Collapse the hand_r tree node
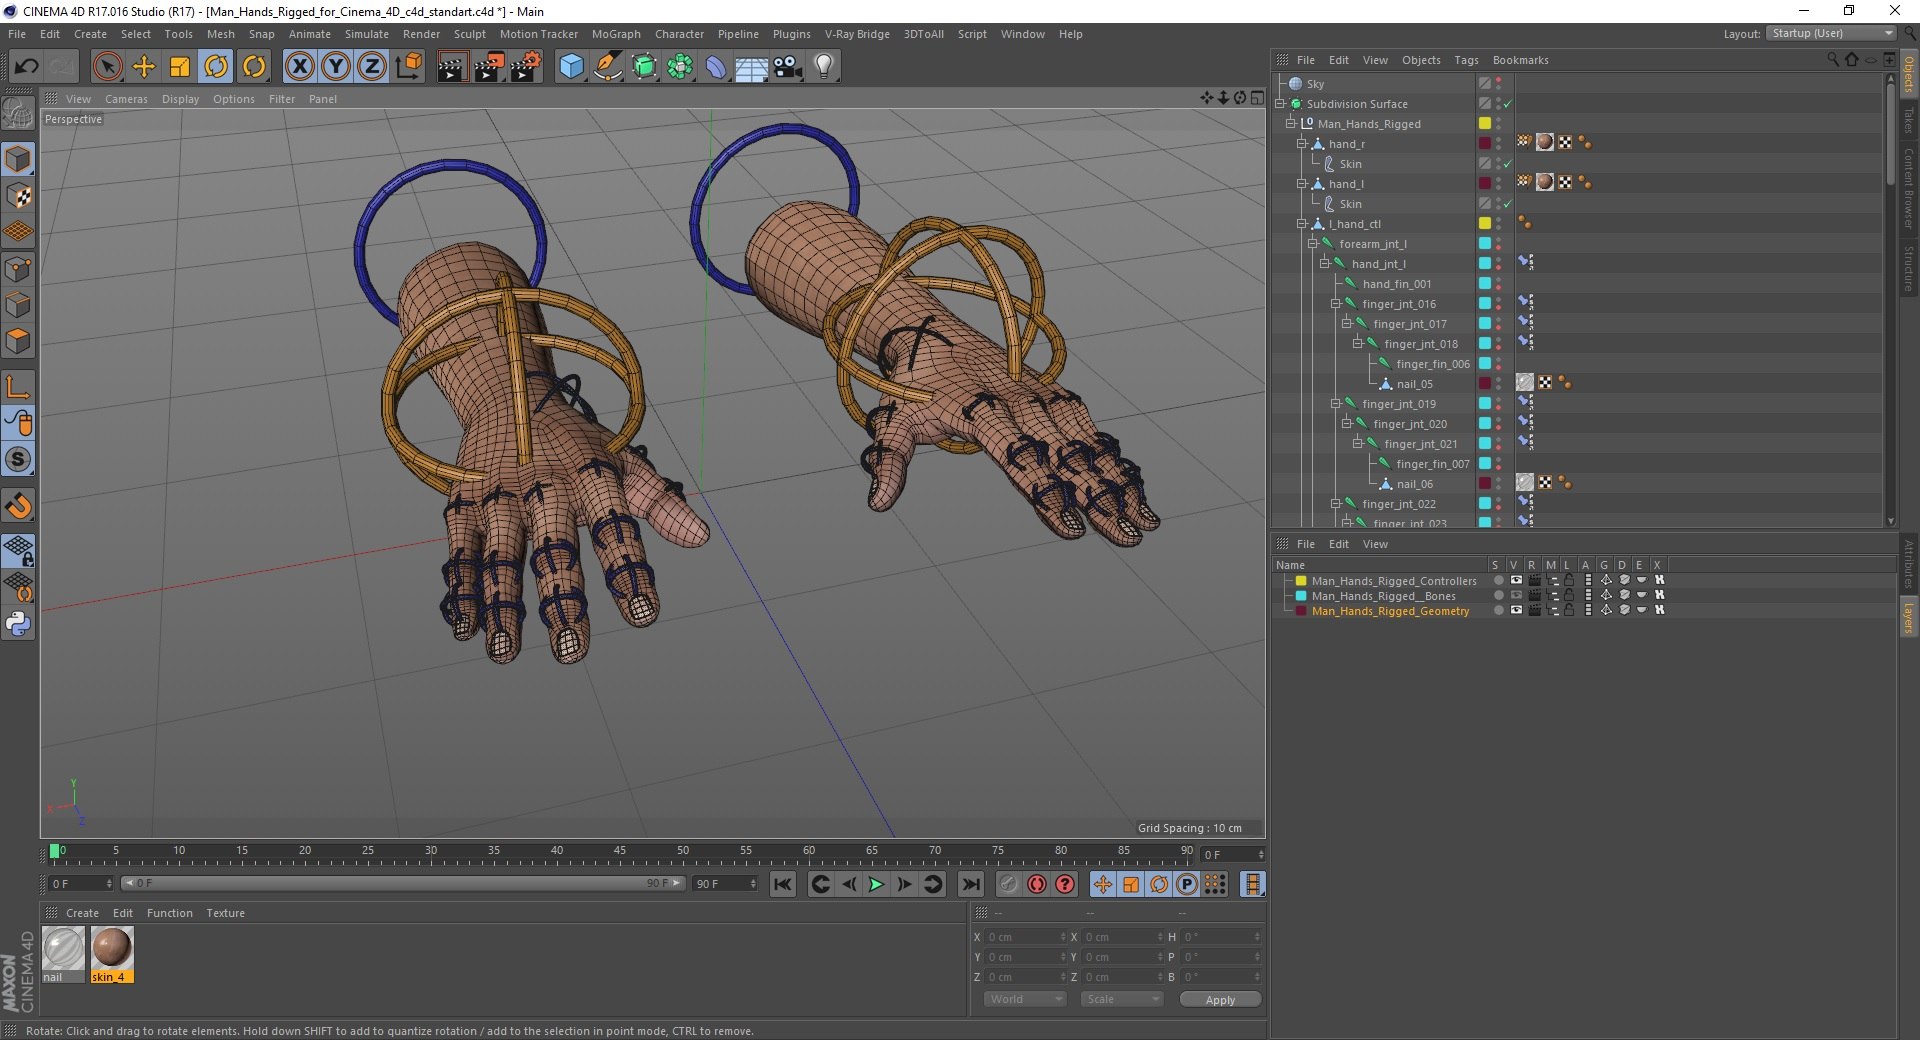Viewport: 1920px width, 1040px height. click(x=1301, y=144)
